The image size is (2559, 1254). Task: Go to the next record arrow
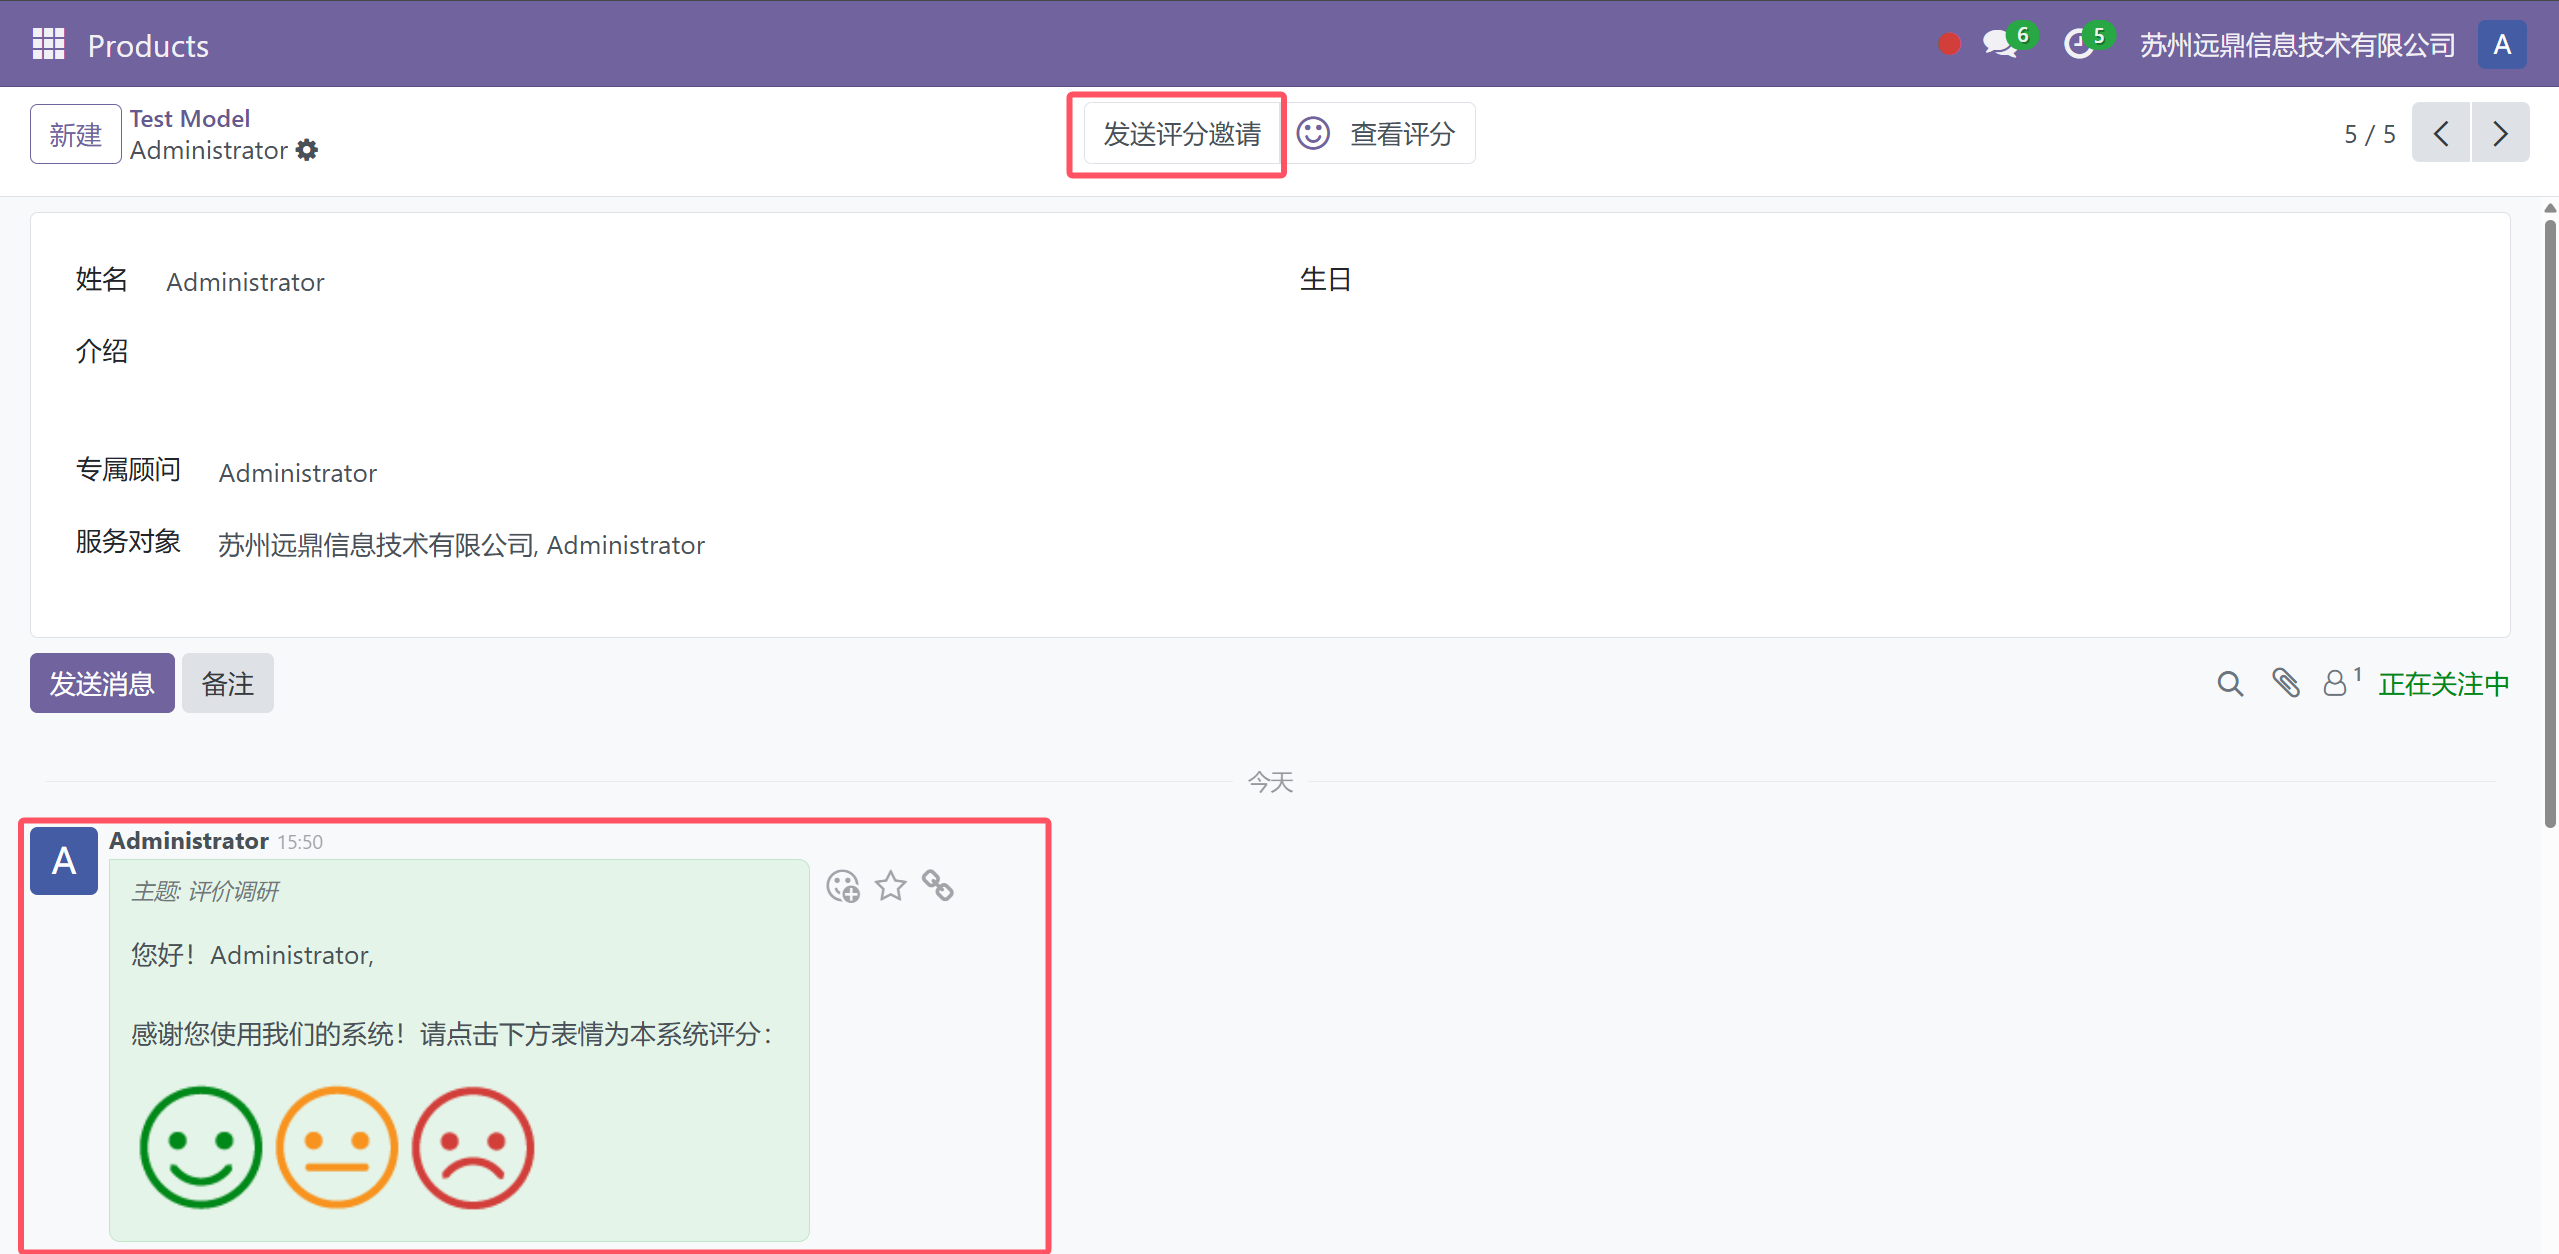point(2499,134)
